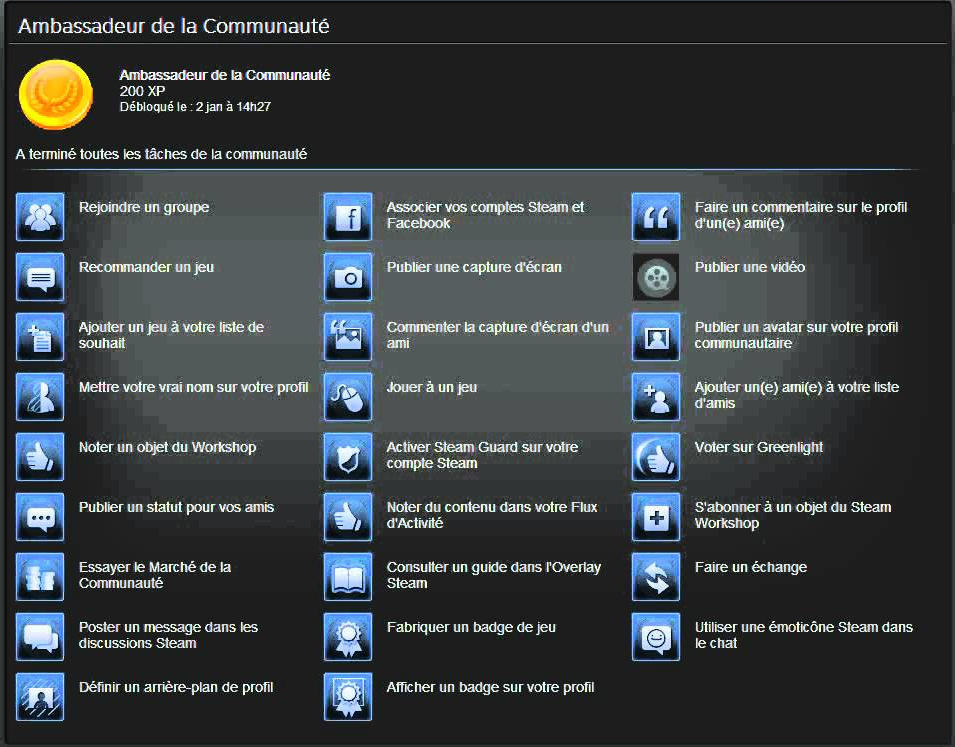Click A terminé toutes les tâches description
Screen dimensions: 955x747
(x=161, y=154)
